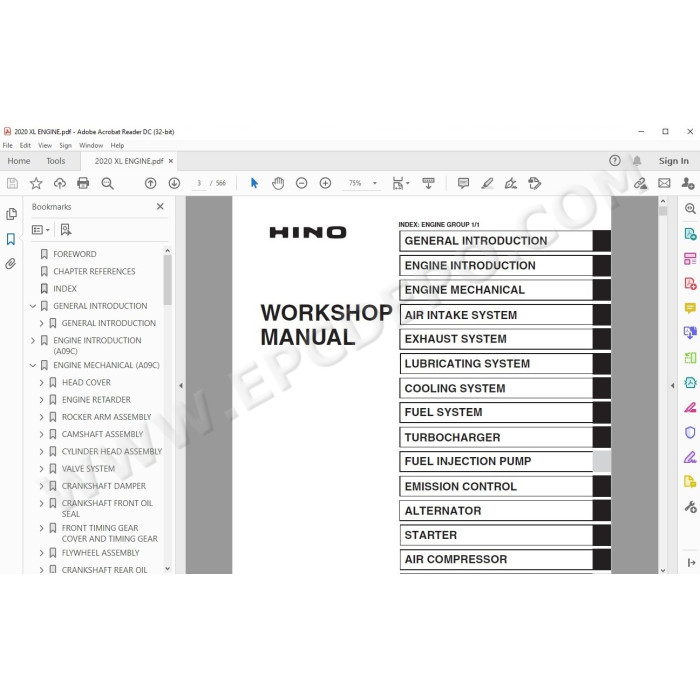Switch to the Home tab
Image resolution: width=700 pixels, height=700 pixels.
tap(19, 161)
